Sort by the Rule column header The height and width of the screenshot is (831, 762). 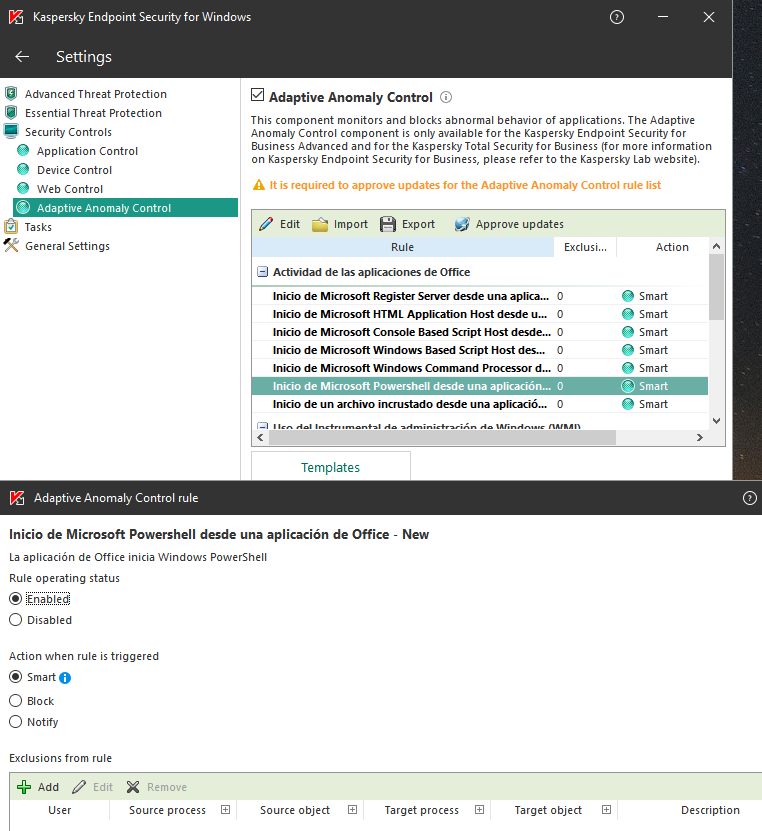[x=402, y=247]
